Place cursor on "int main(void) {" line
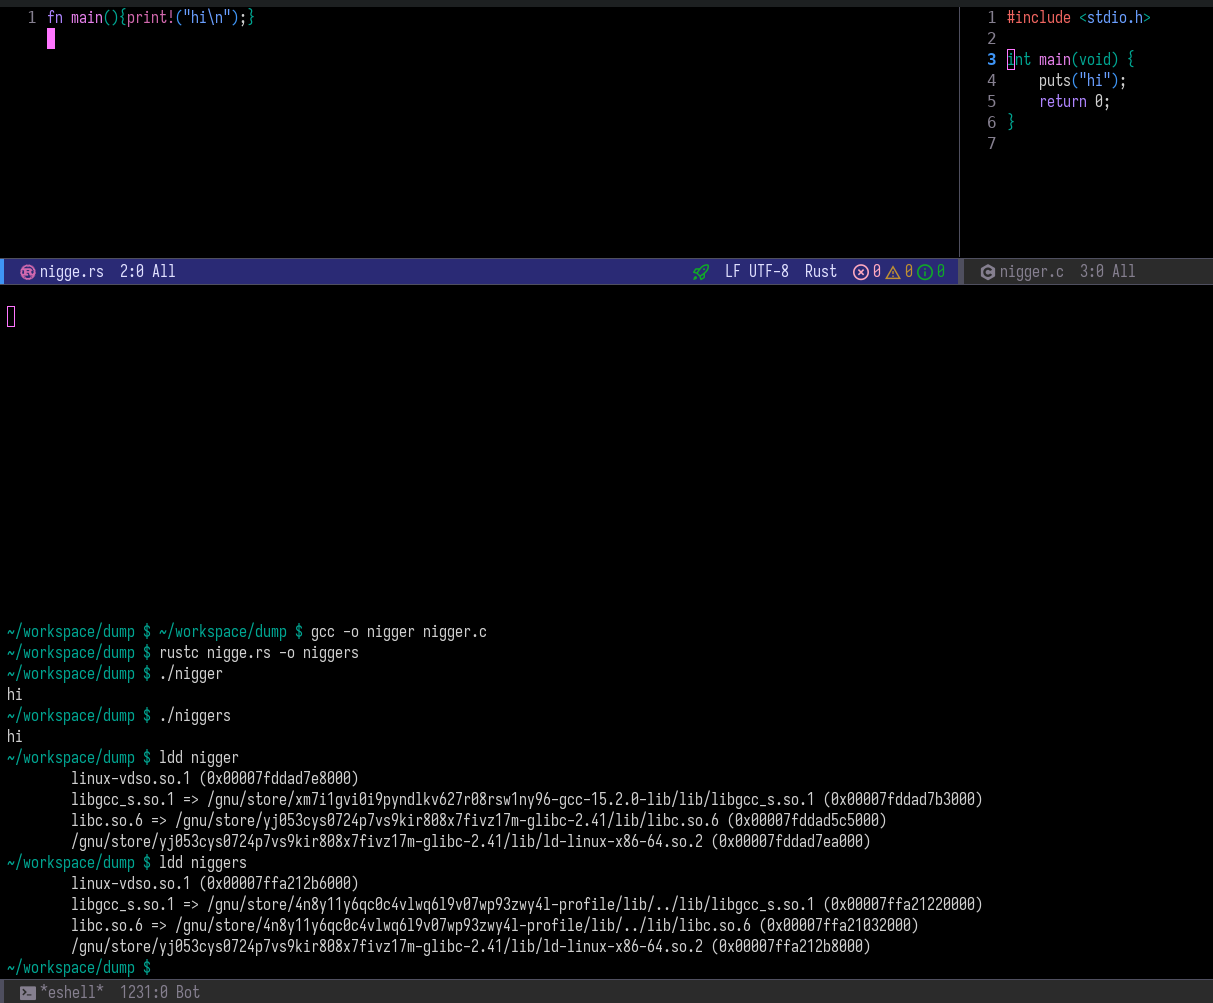 coord(1071,60)
